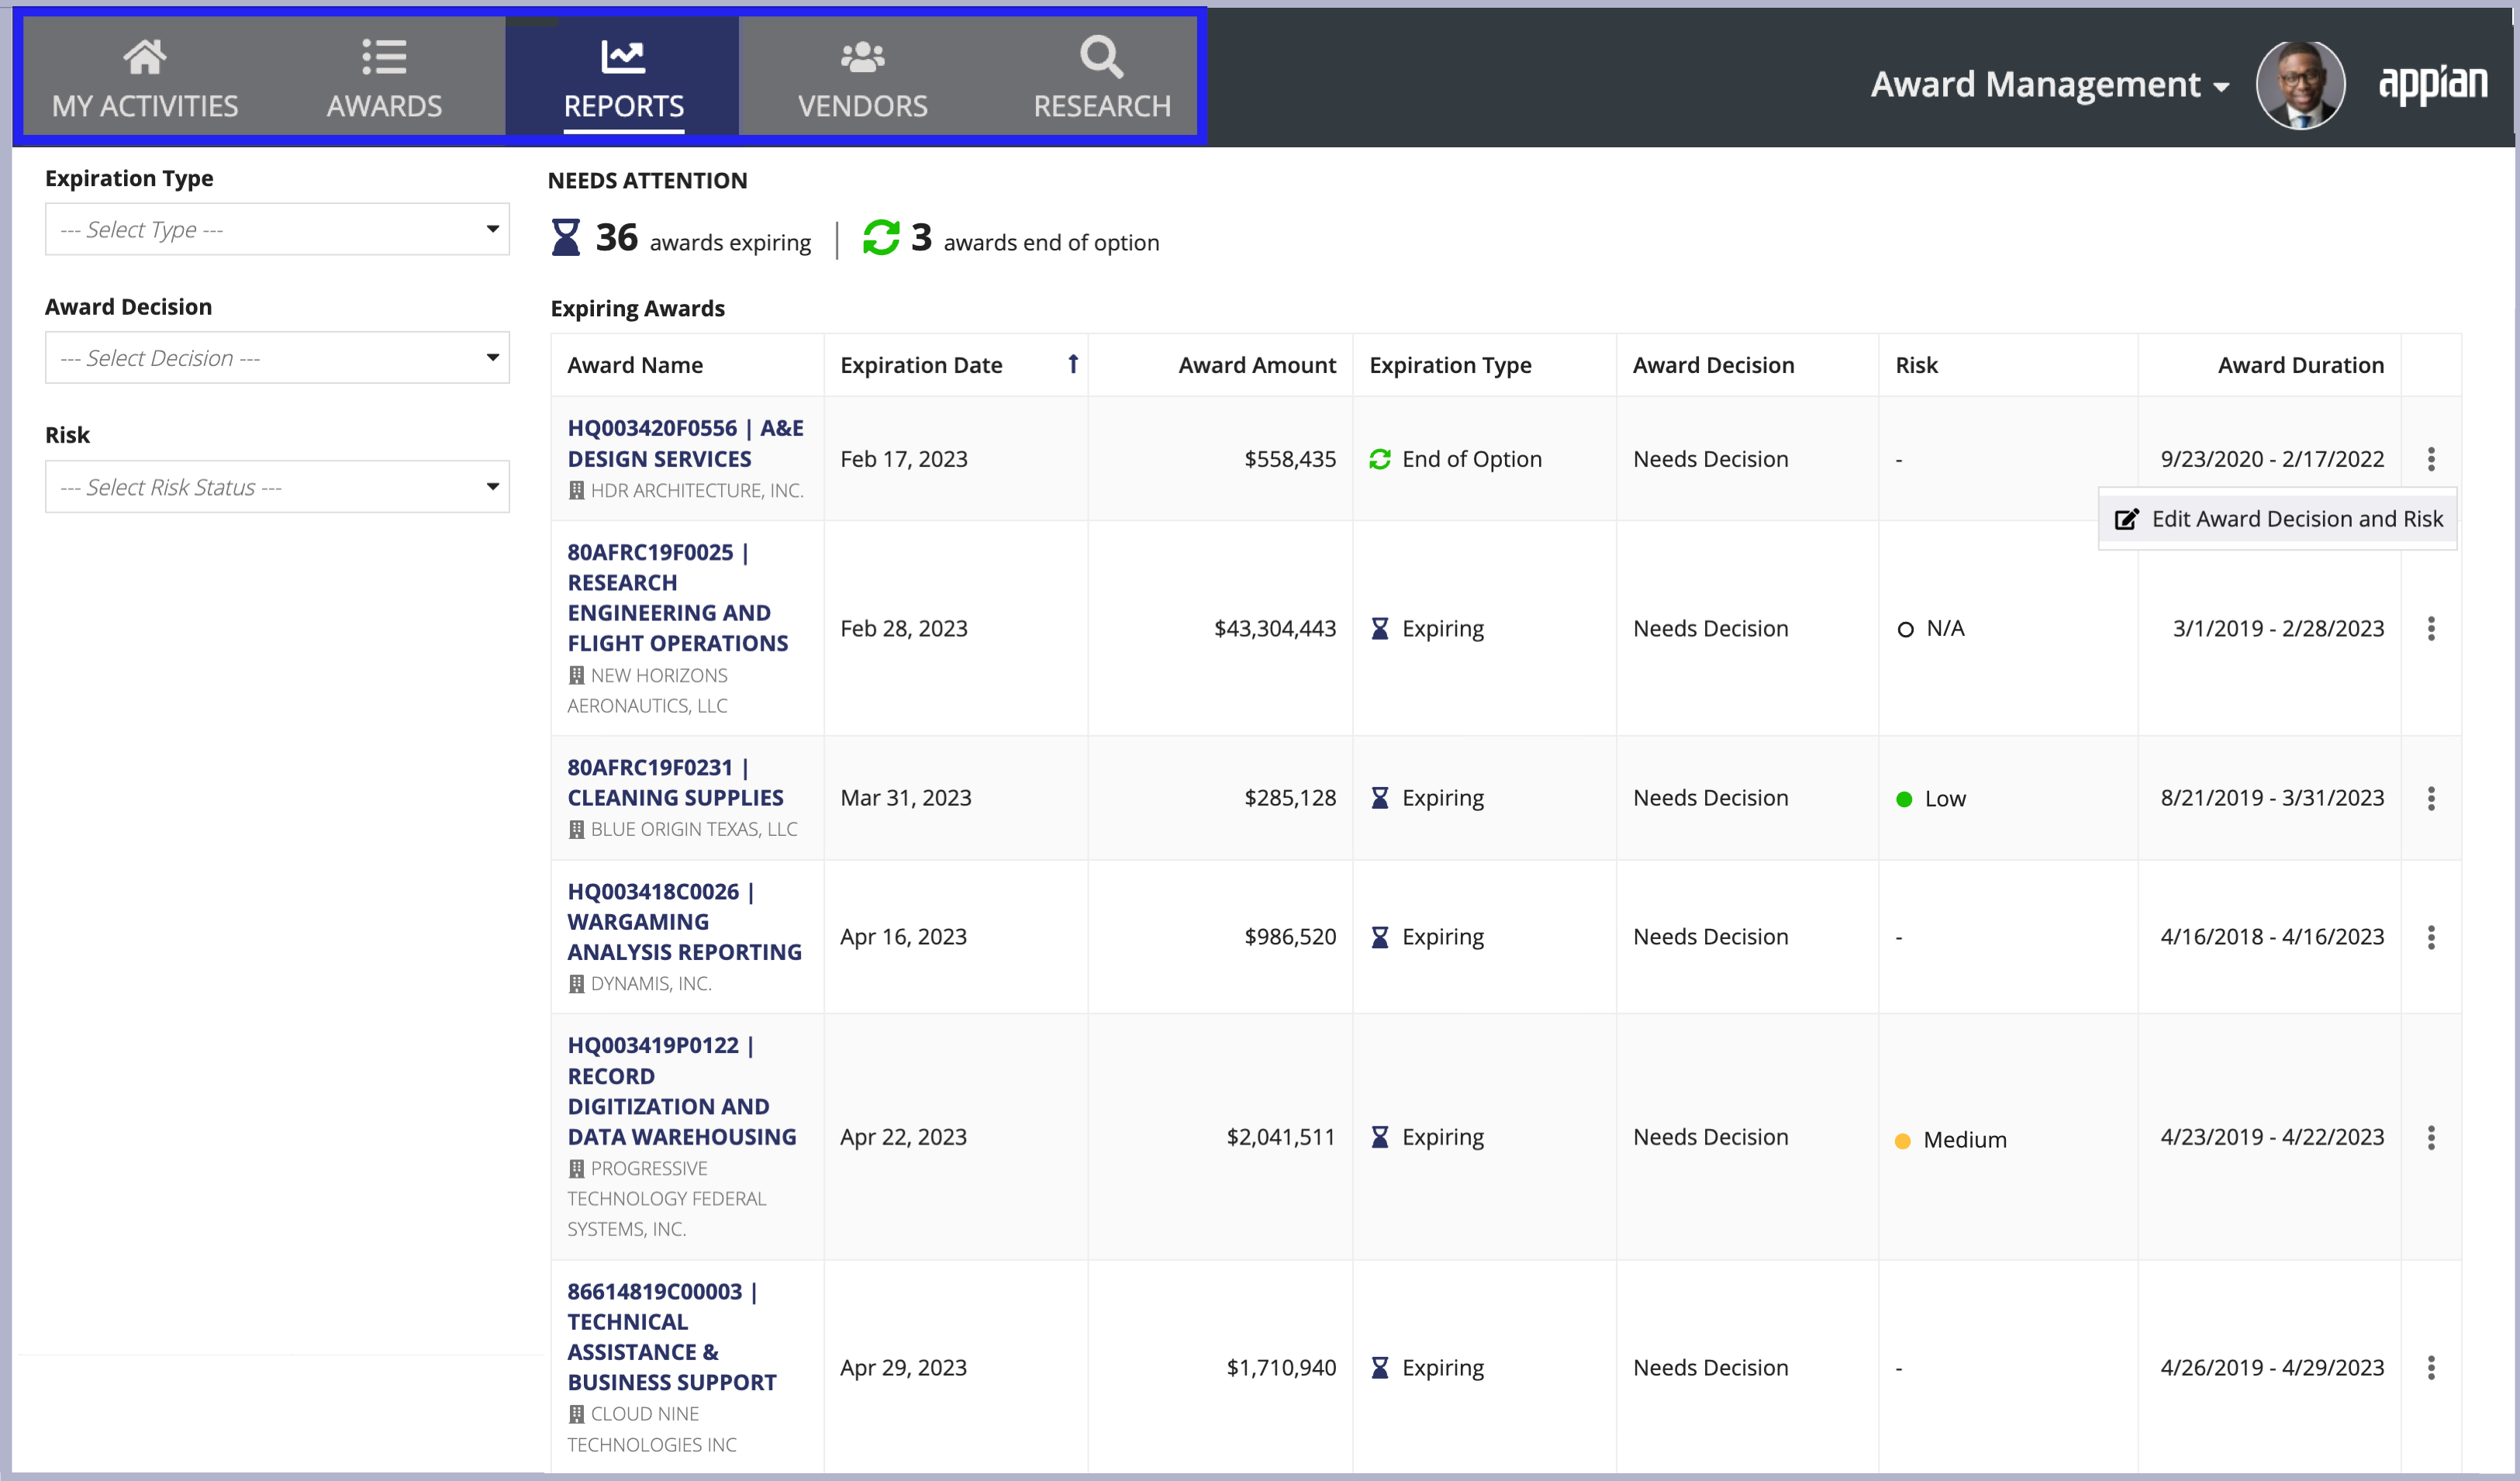The width and height of the screenshot is (2520, 1481).
Task: Open actions menu for Cleaning Supplies row
Action: click(x=2431, y=798)
